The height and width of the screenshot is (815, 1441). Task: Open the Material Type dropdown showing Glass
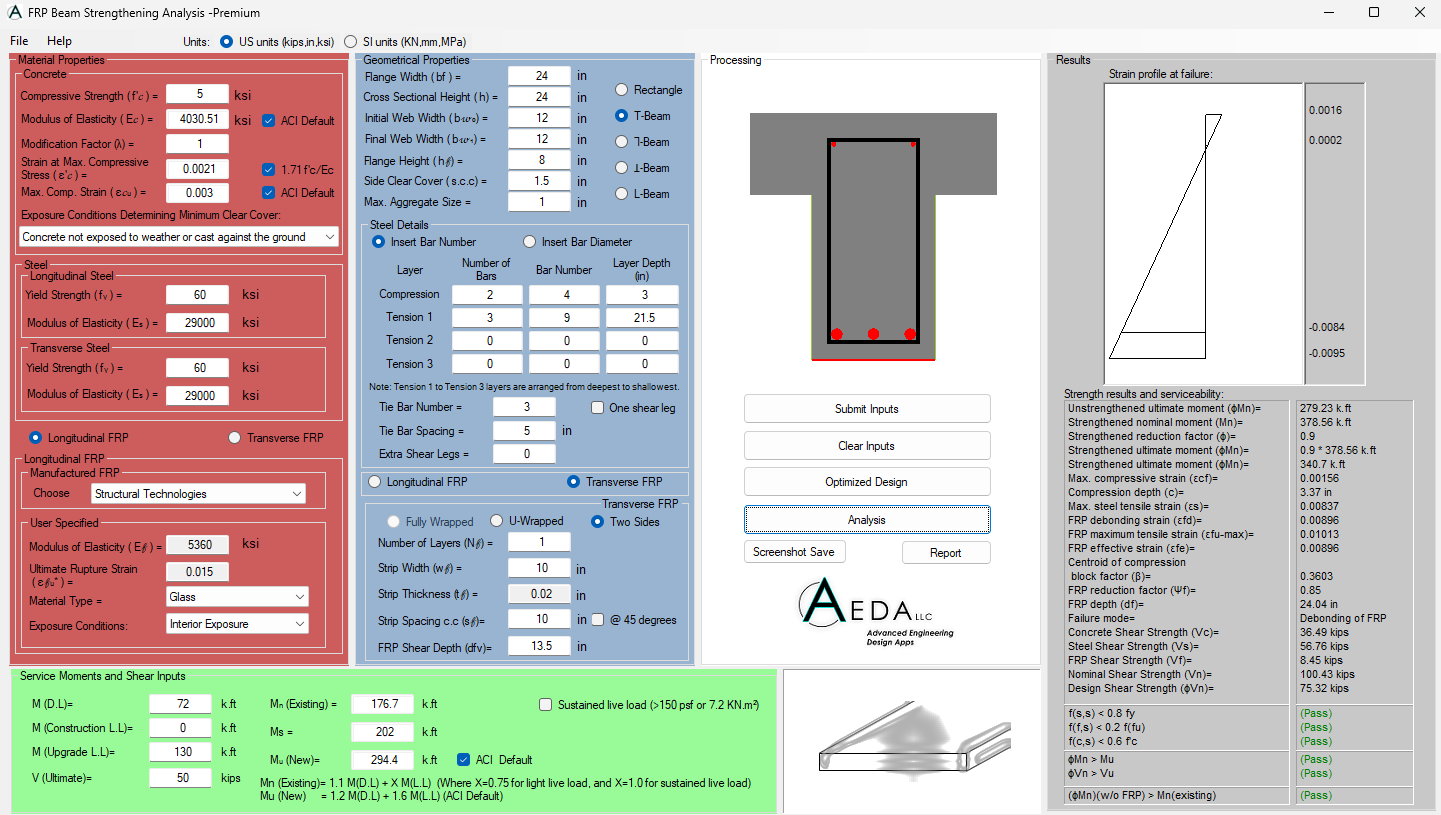[238, 597]
